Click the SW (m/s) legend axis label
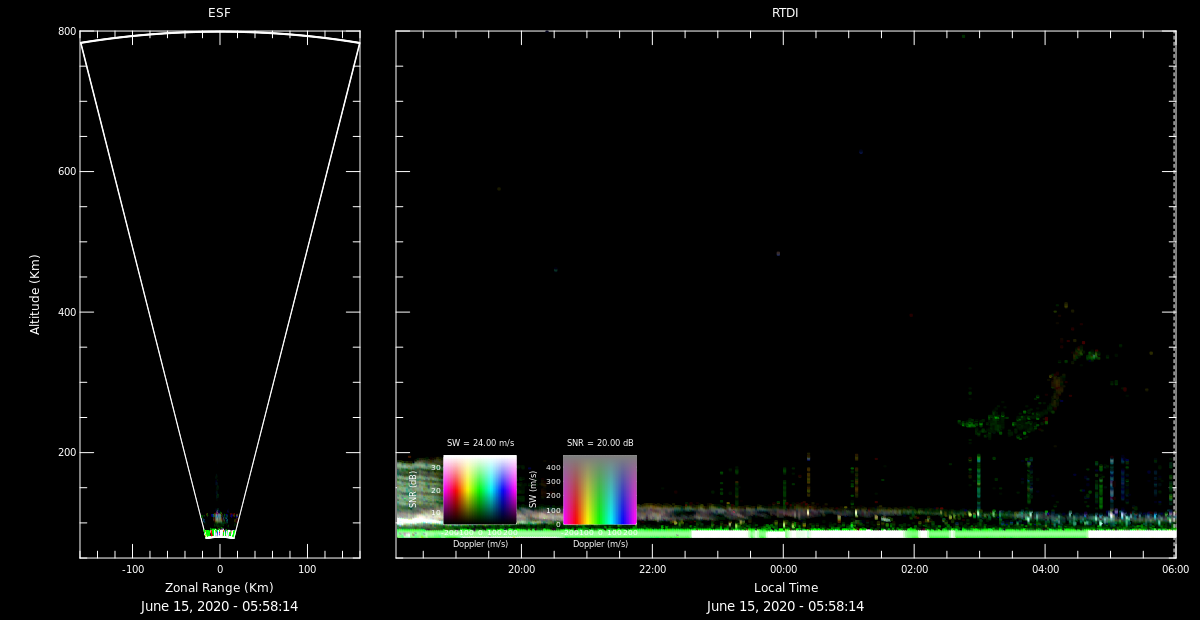Image resolution: width=1200 pixels, height=620 pixels. coord(533,489)
